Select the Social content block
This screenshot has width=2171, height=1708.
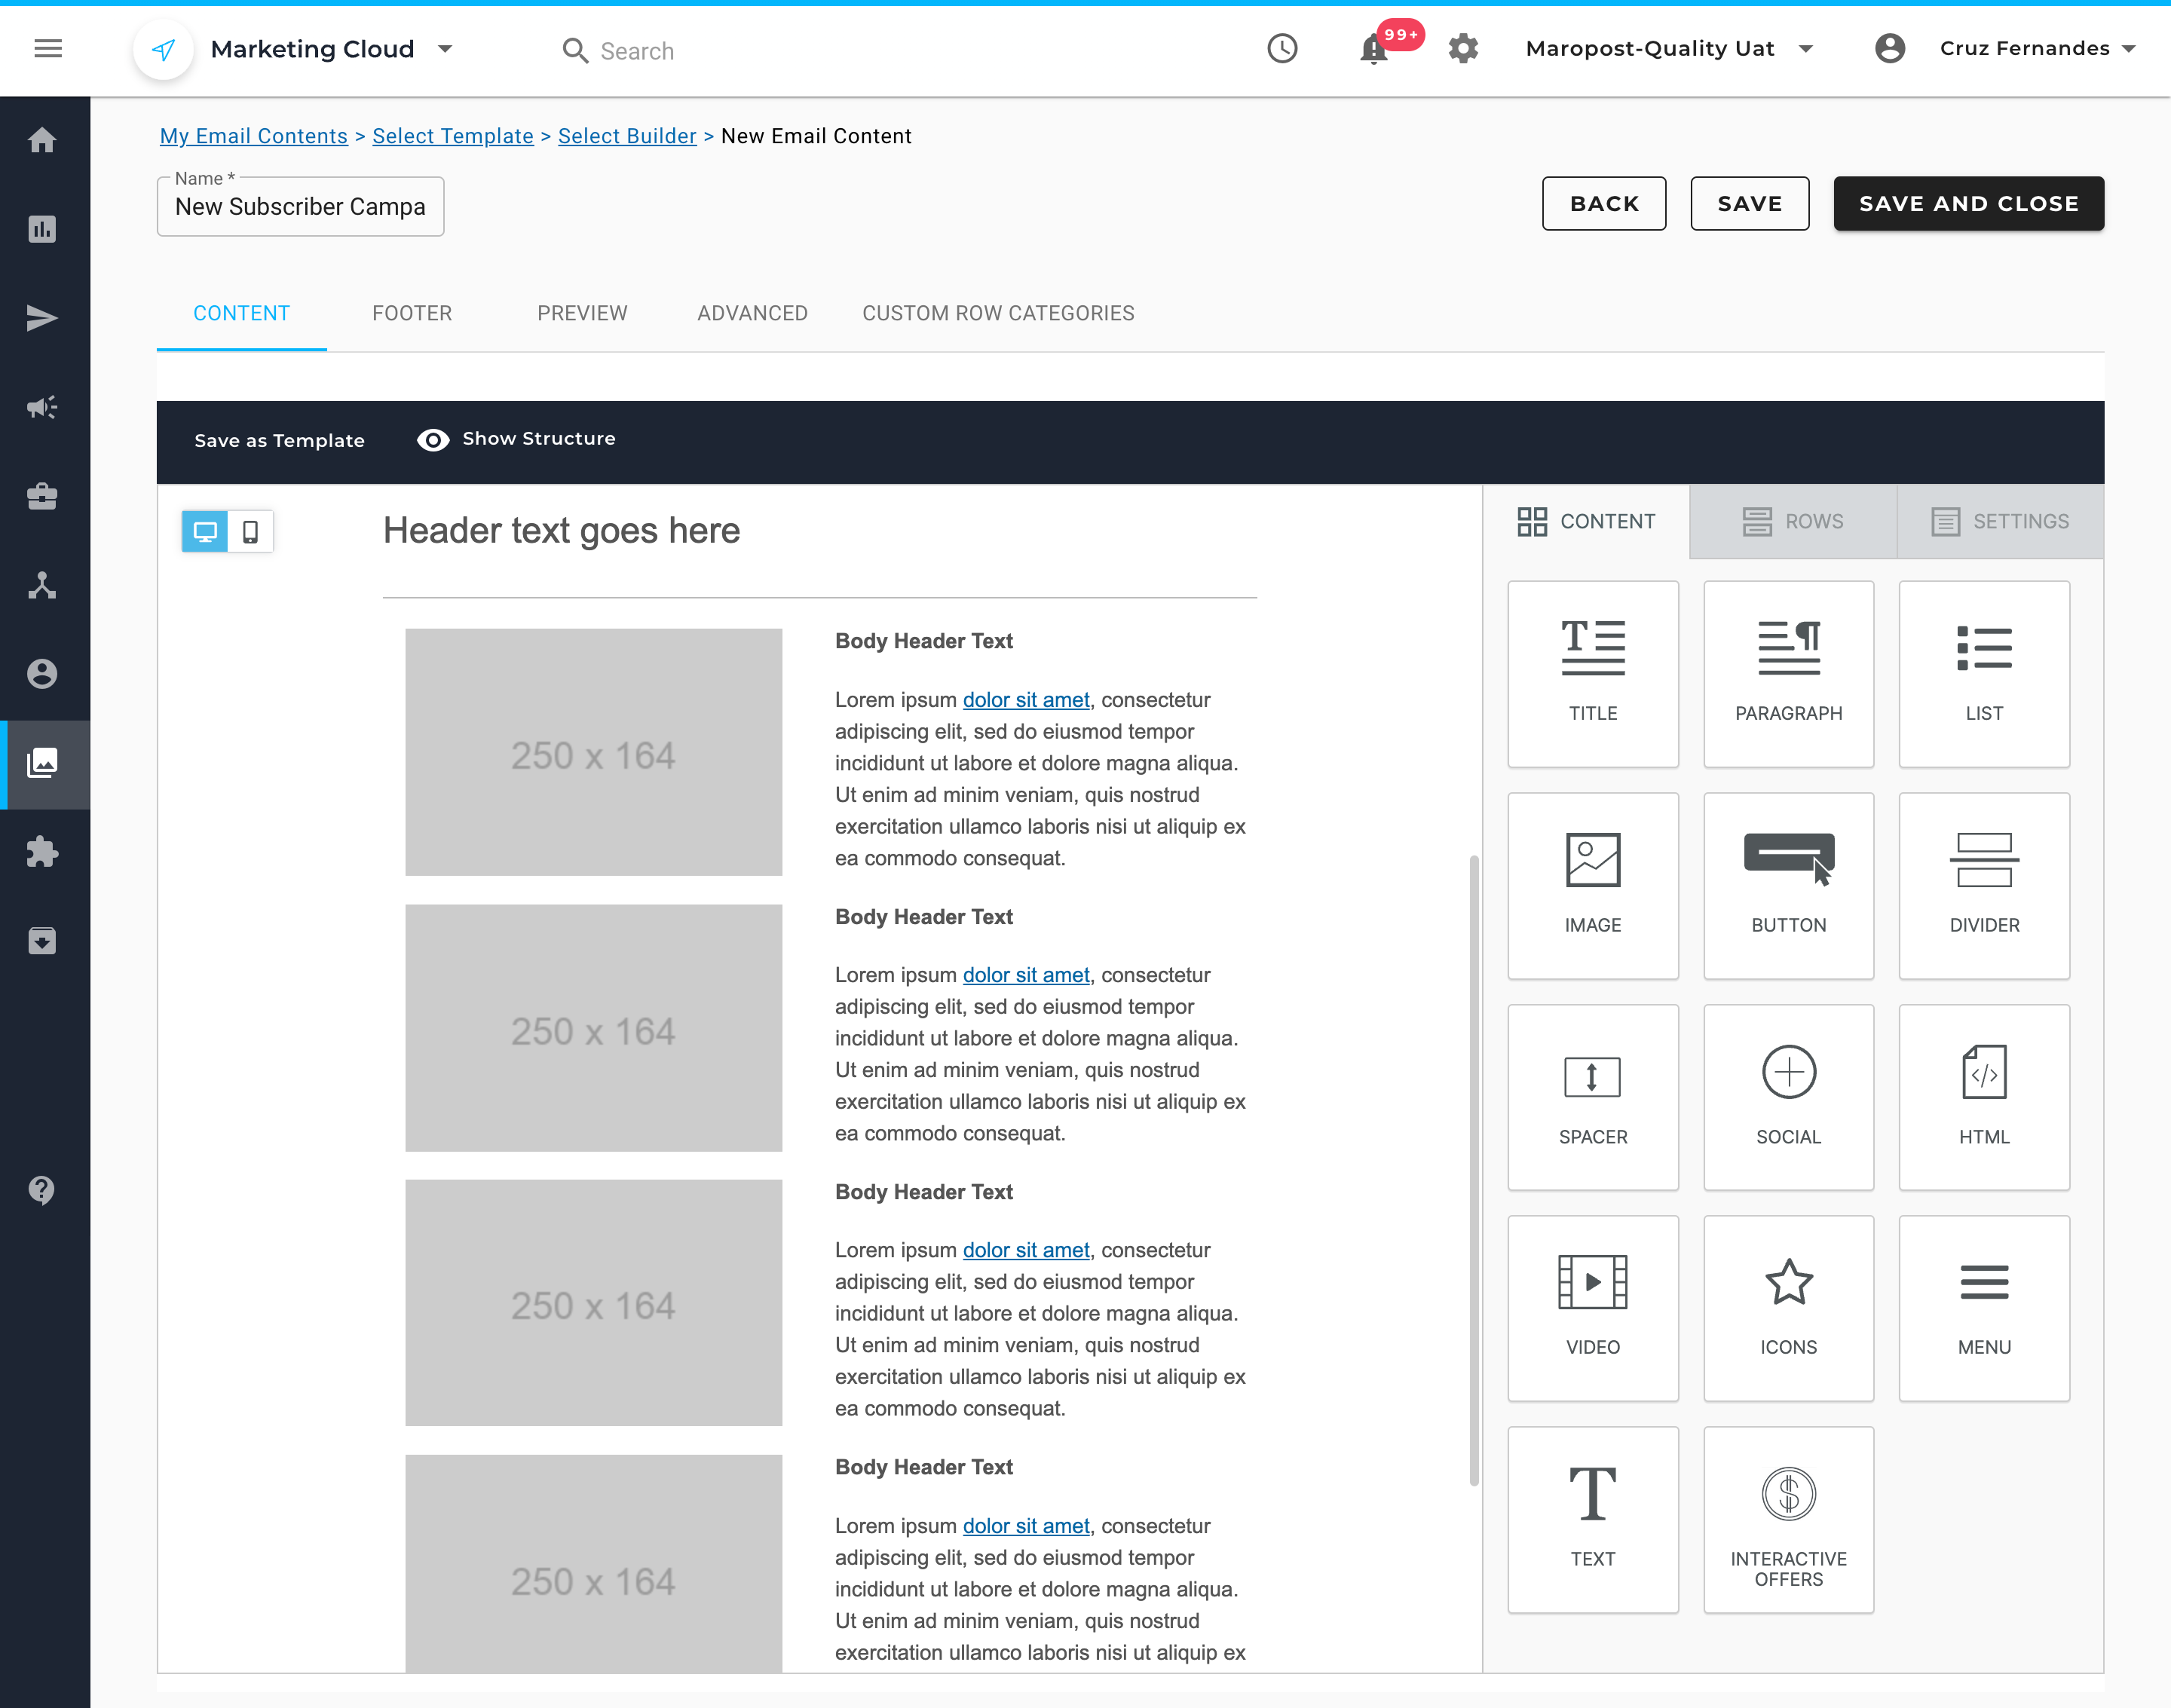click(1788, 1096)
